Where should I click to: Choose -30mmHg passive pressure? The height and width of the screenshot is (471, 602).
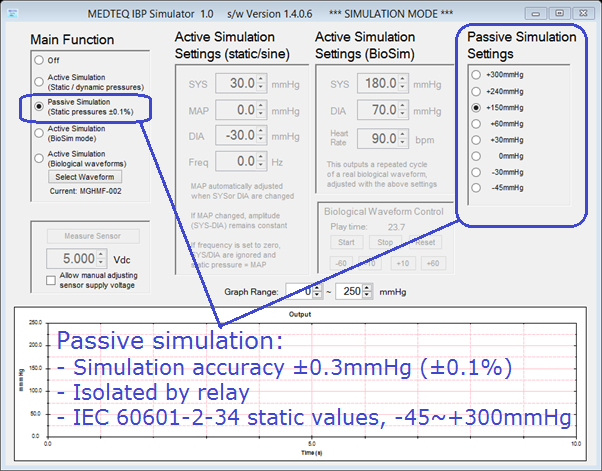coord(476,172)
